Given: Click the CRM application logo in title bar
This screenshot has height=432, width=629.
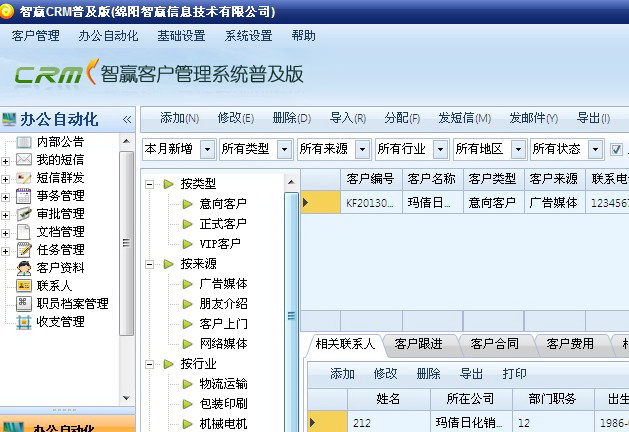Looking at the screenshot, I should coord(6,11).
